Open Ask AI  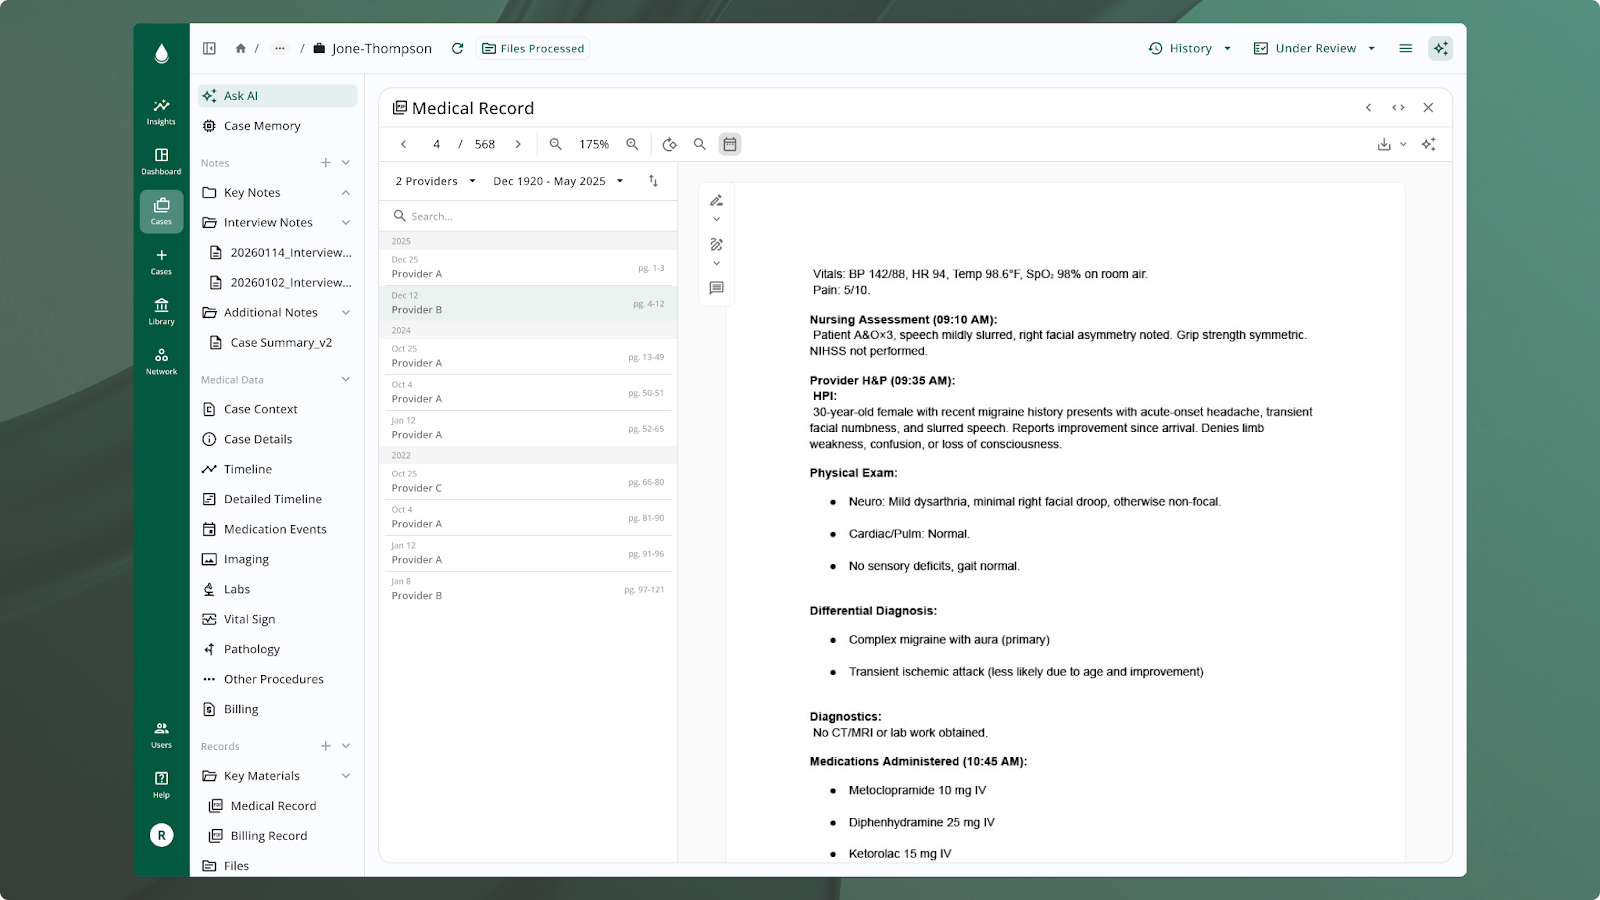(277, 96)
